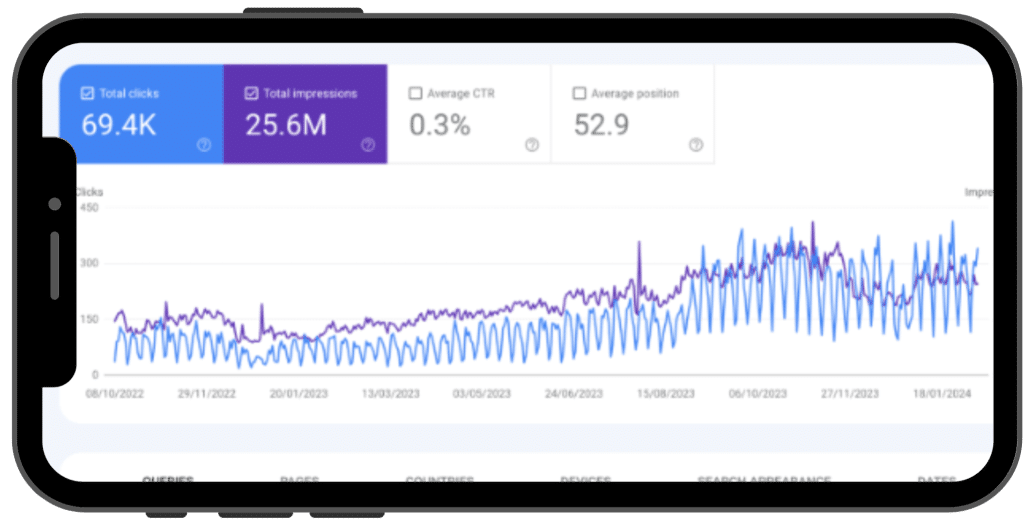Open the Search Appearance tab
Viewport: 1024px width, 525px height.
point(764,481)
